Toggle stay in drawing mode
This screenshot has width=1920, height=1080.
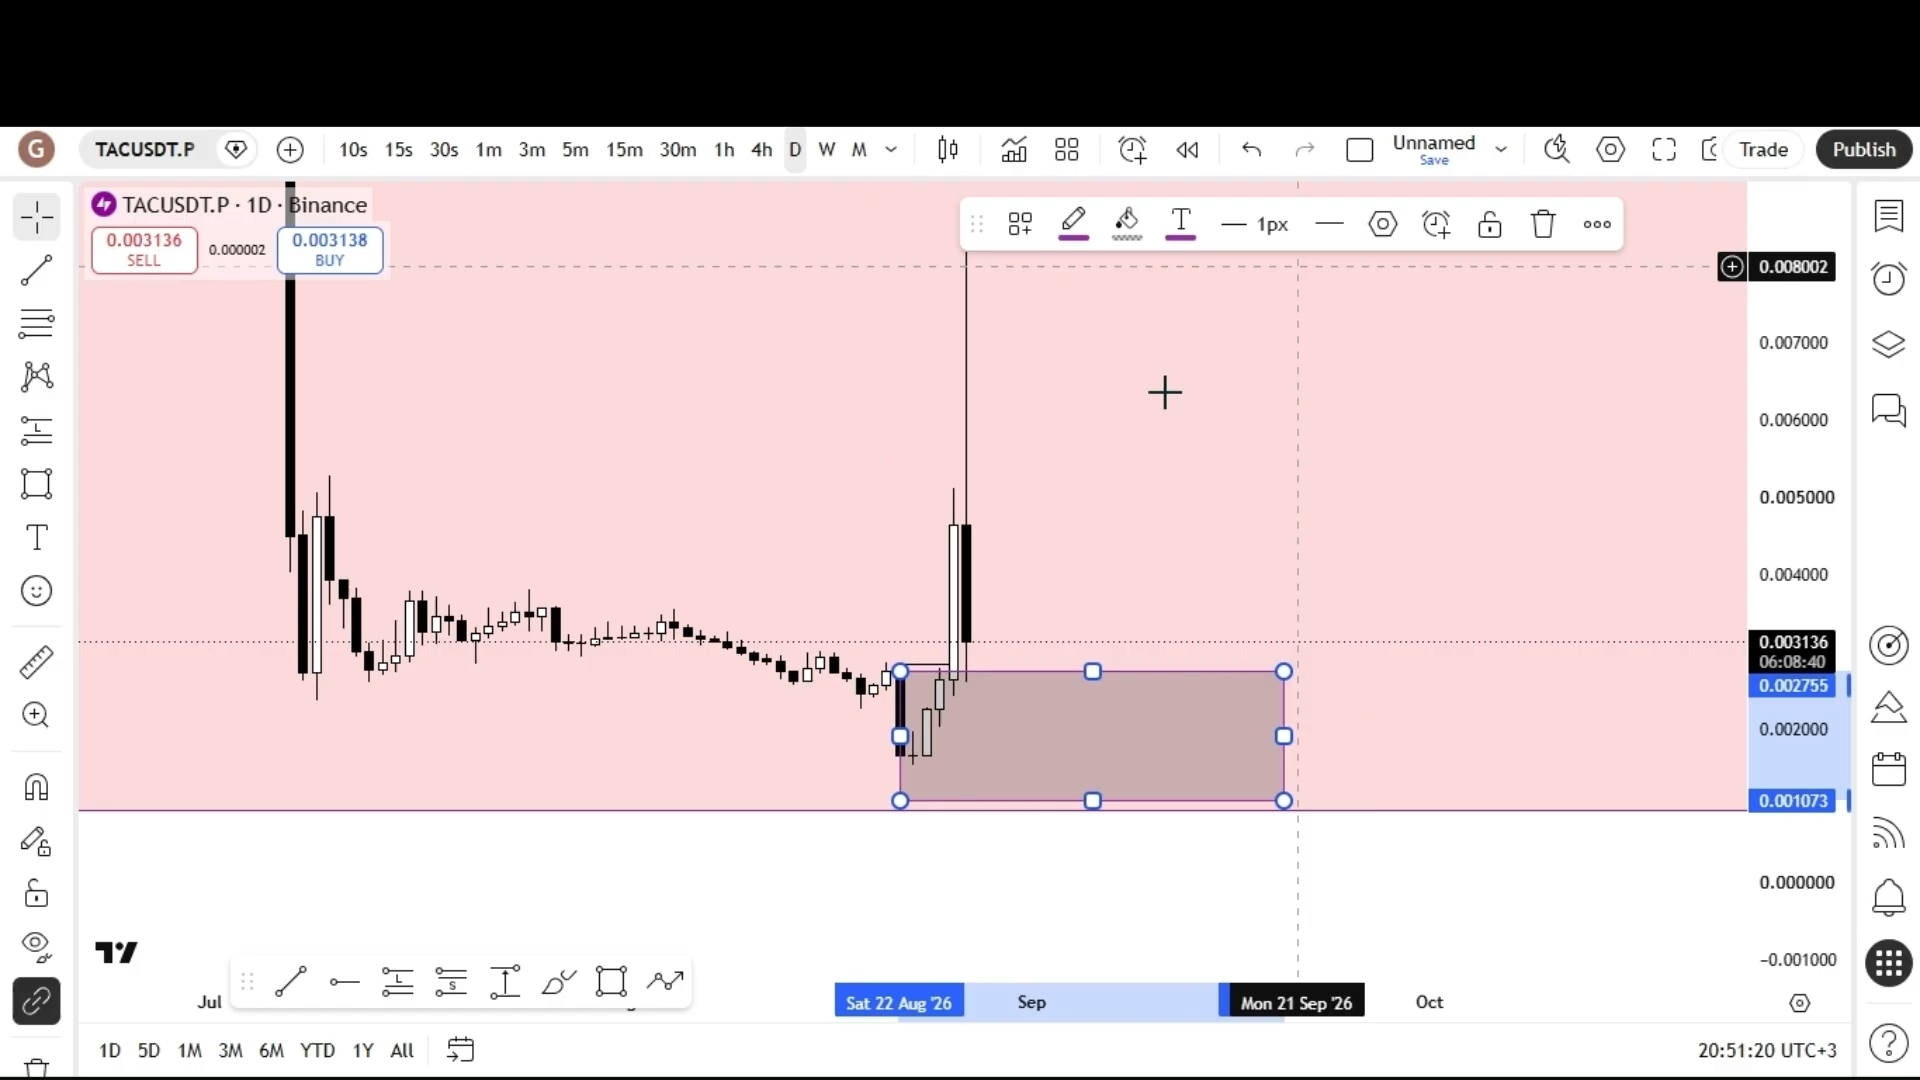pyautogui.click(x=37, y=841)
